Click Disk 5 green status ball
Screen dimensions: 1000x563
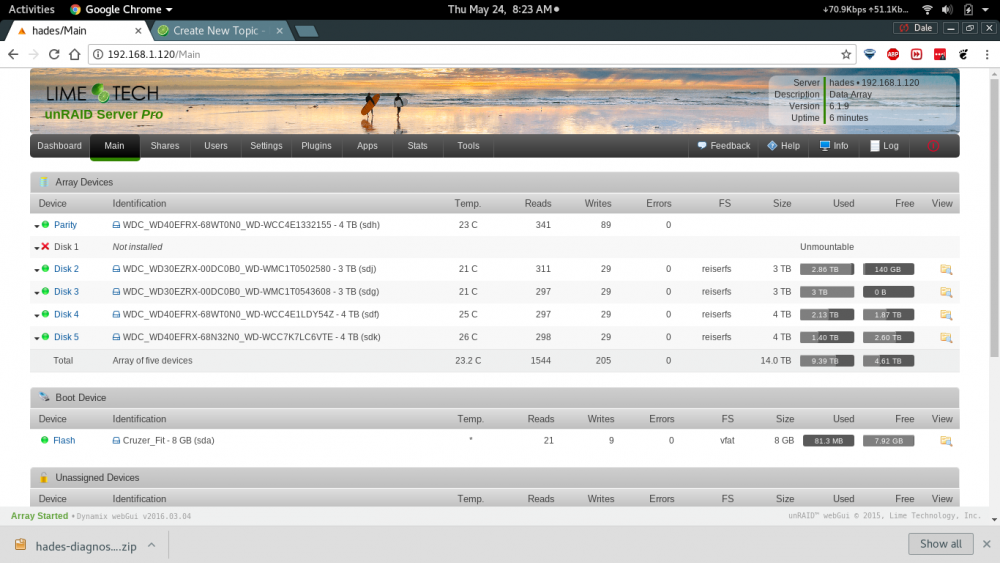coord(45,337)
